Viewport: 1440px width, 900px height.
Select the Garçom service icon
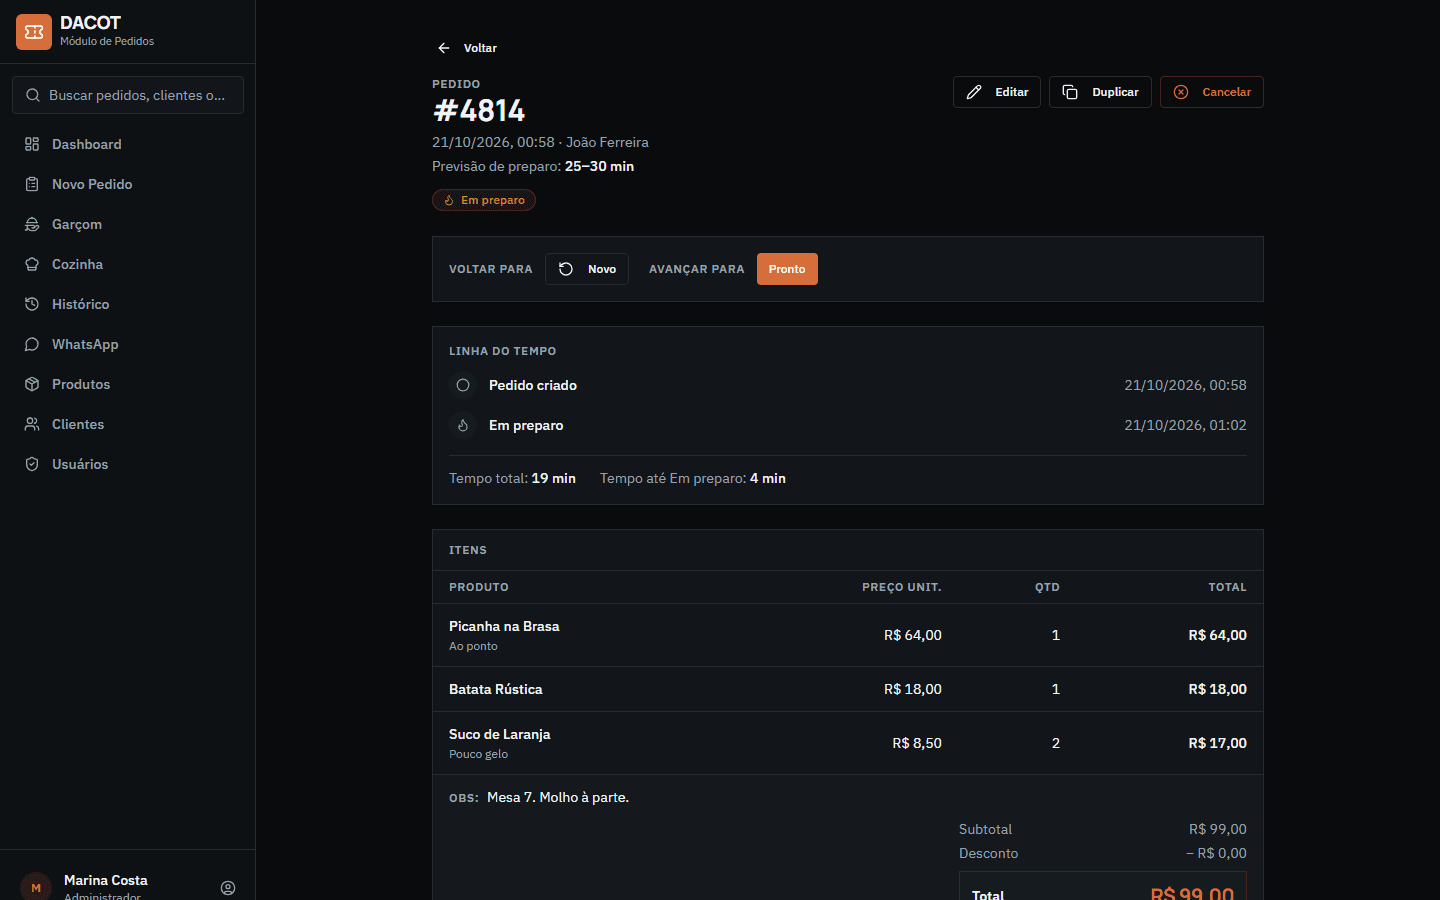tap(32, 224)
